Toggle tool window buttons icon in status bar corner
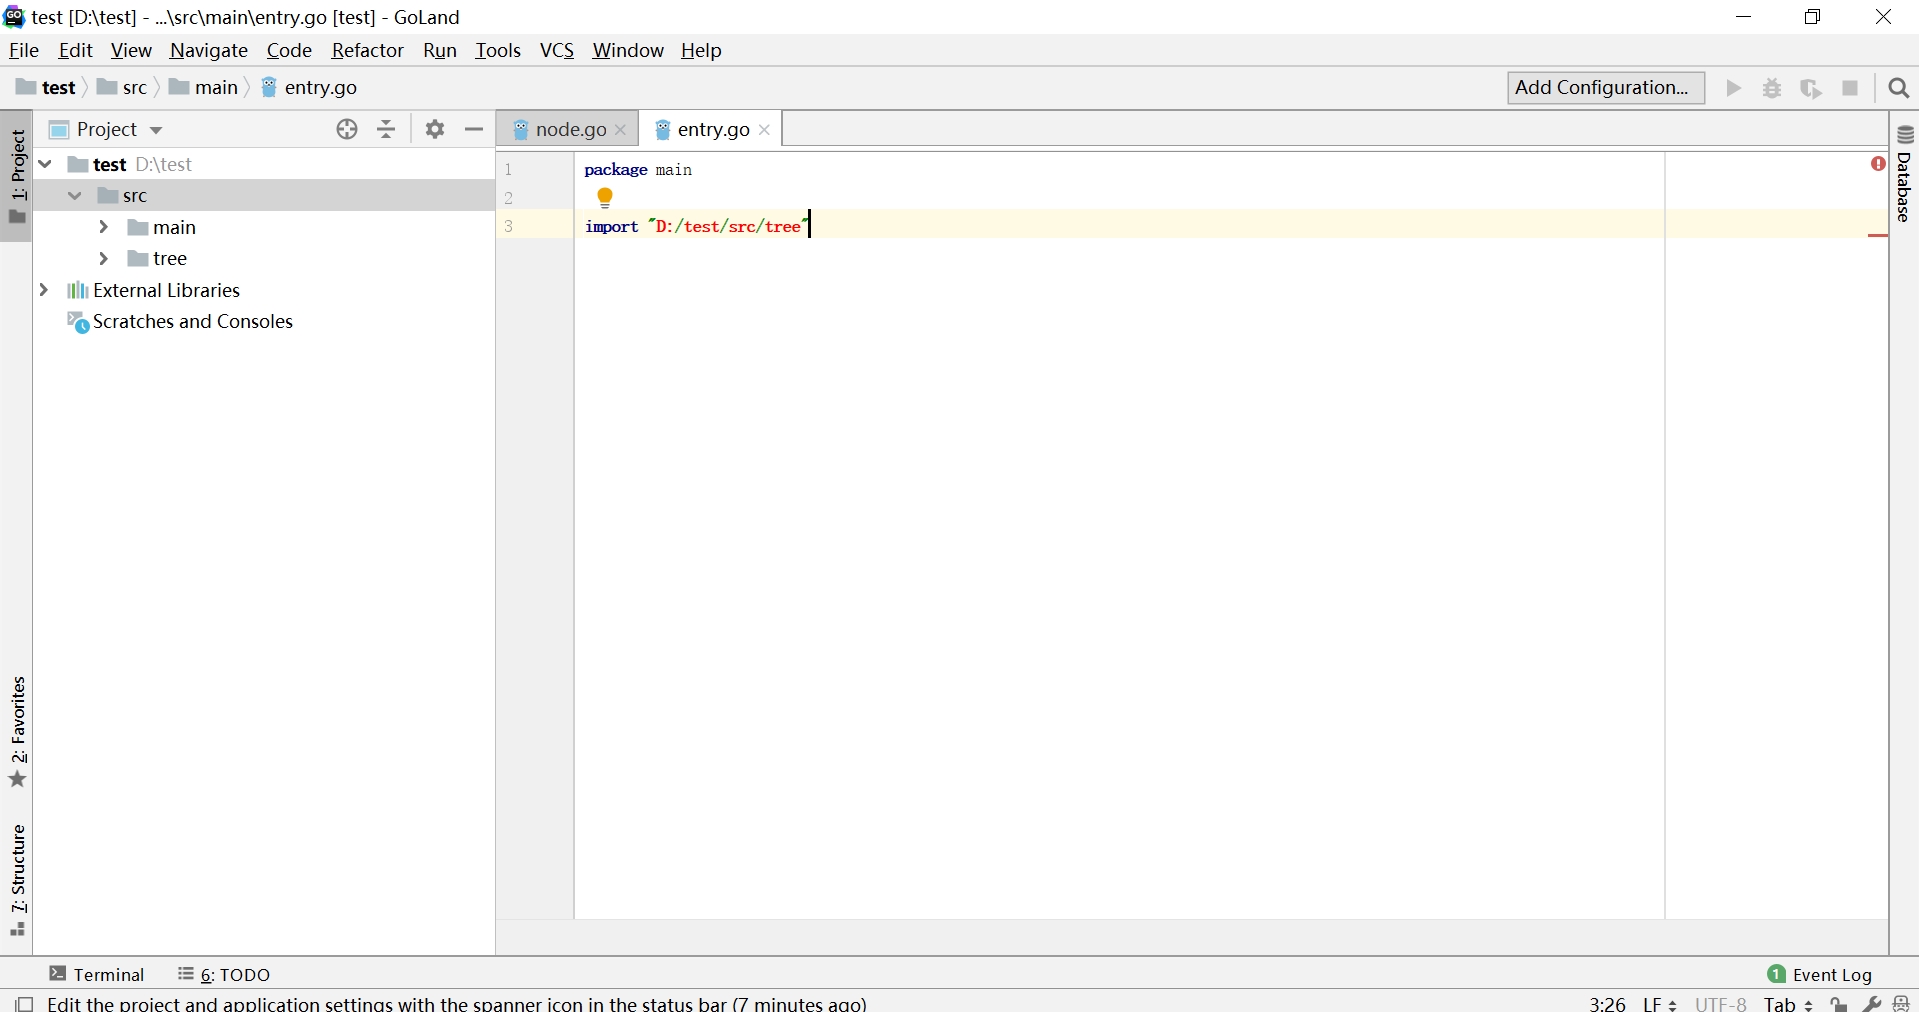Image resolution: width=1919 pixels, height=1012 pixels. pyautogui.click(x=24, y=1004)
